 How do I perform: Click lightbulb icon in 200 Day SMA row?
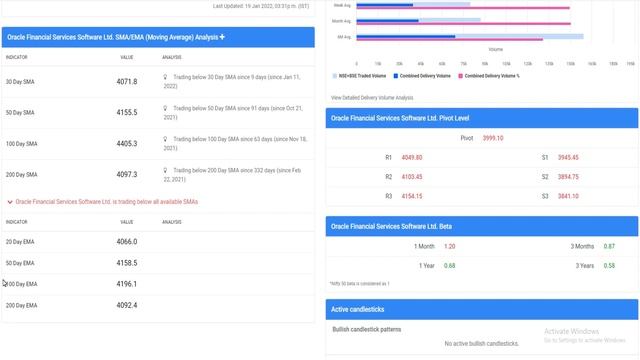[165, 170]
